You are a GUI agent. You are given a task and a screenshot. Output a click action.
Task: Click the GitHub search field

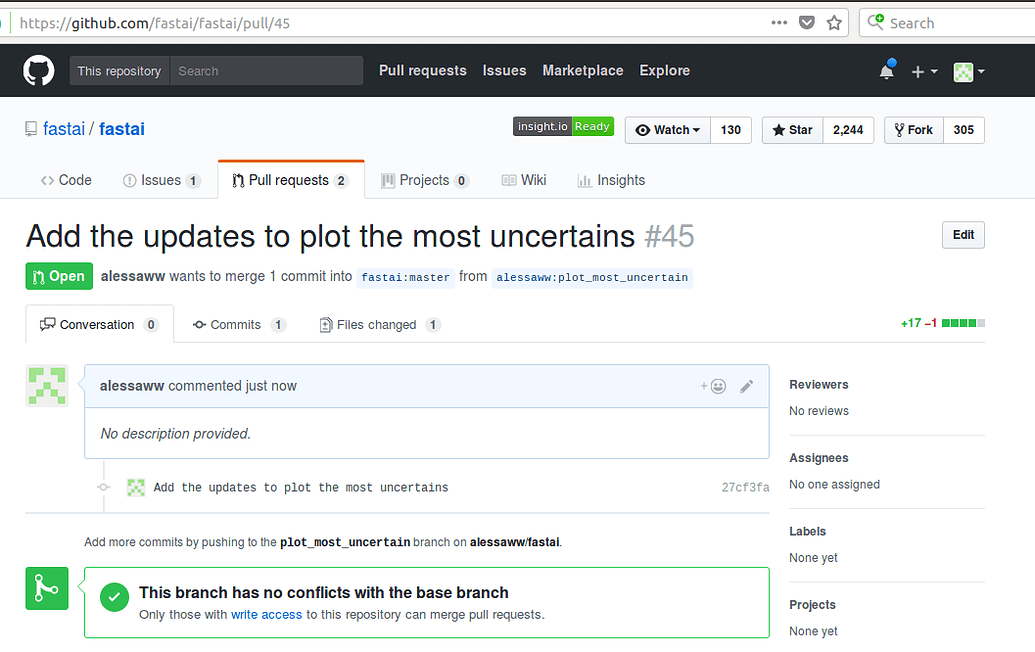pos(265,71)
